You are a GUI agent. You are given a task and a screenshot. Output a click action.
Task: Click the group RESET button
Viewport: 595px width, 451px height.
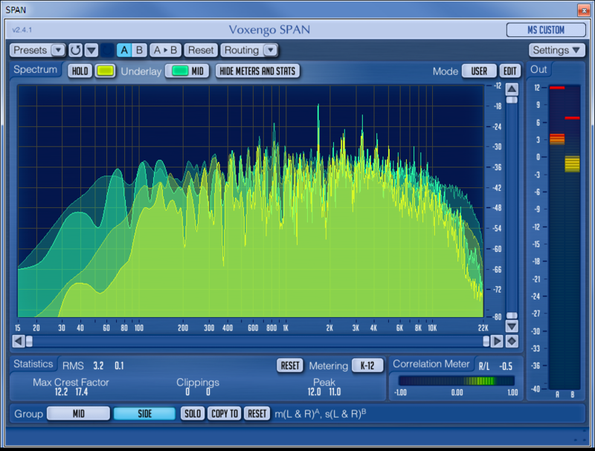(257, 413)
